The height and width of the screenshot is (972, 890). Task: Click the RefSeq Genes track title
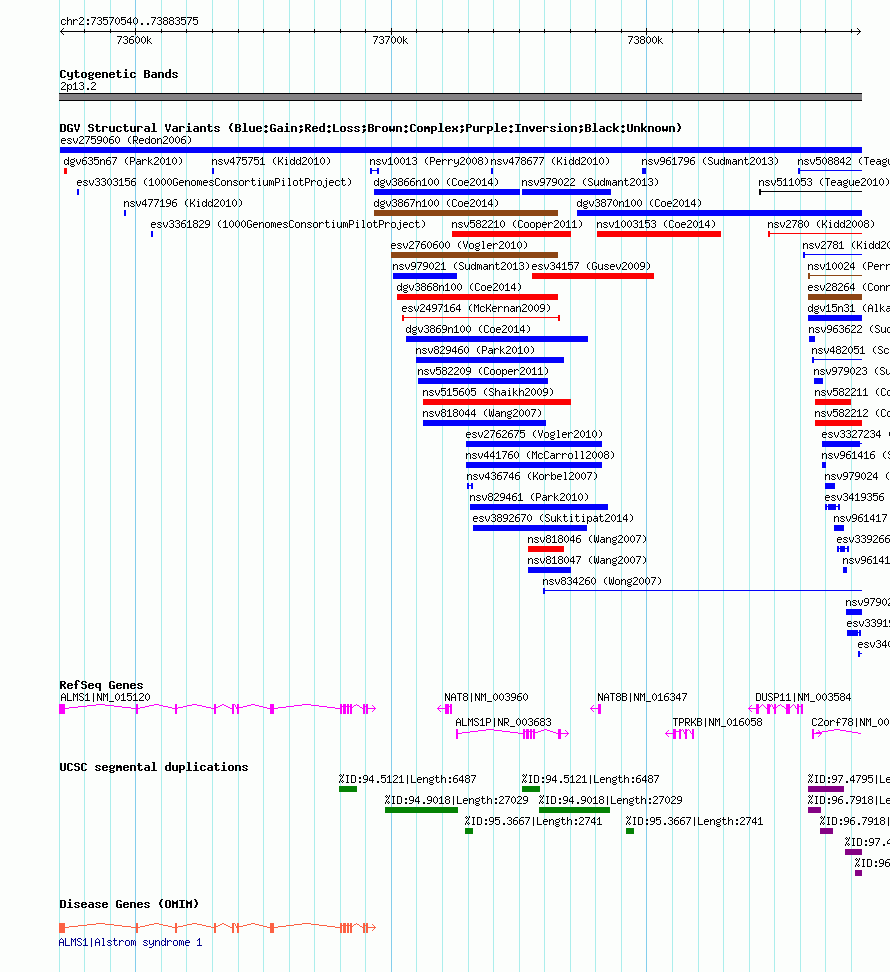click(102, 686)
